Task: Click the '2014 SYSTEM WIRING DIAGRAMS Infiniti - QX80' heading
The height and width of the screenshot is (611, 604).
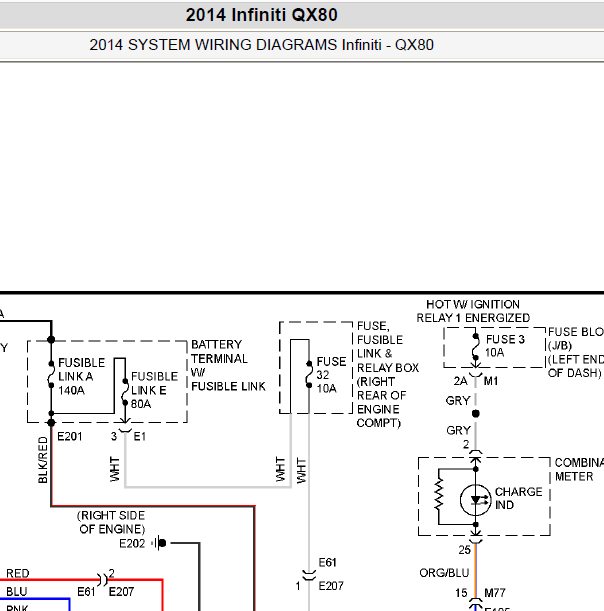Action: (261, 45)
